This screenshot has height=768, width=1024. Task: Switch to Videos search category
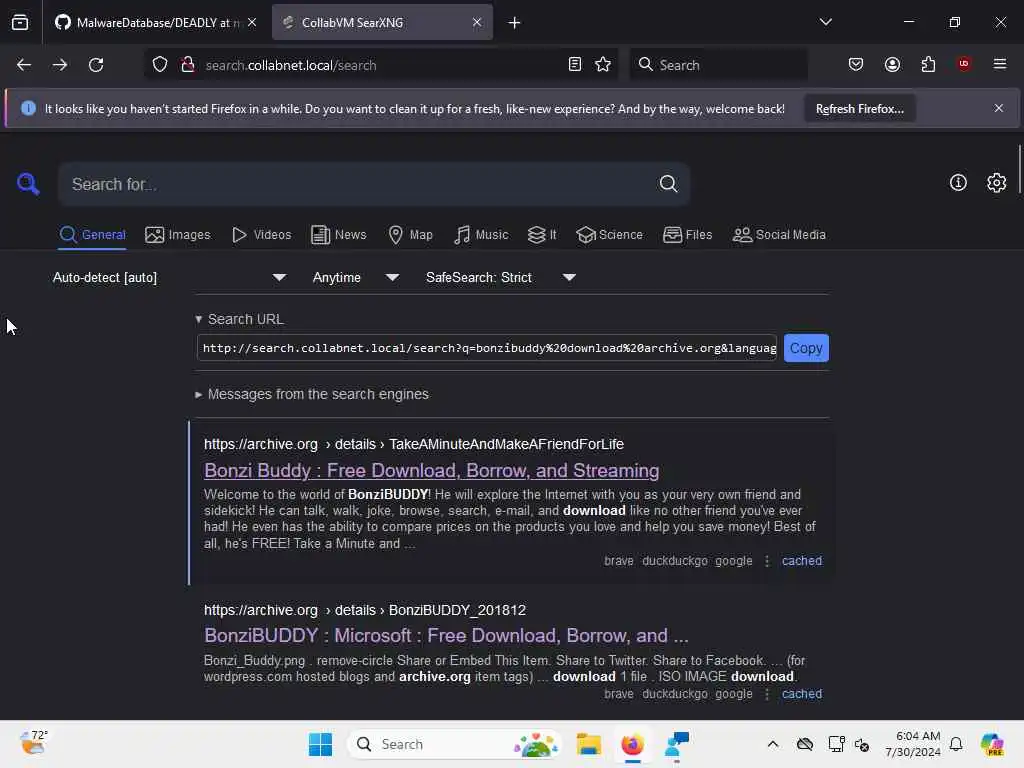tap(261, 235)
